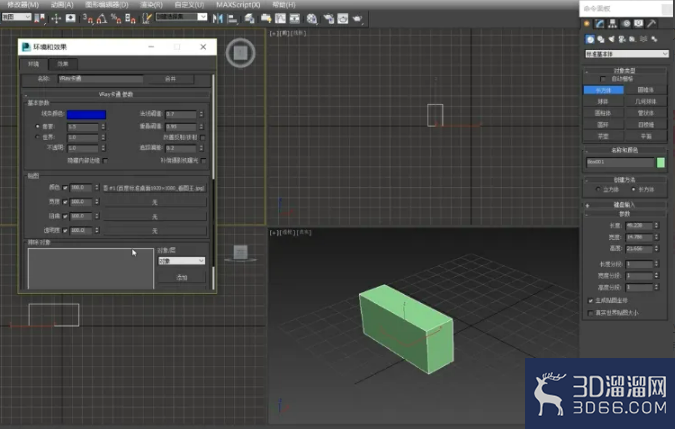The height and width of the screenshot is (429, 675).
Task: Toggle the Angle Snap tool
Action: [x=102, y=19]
